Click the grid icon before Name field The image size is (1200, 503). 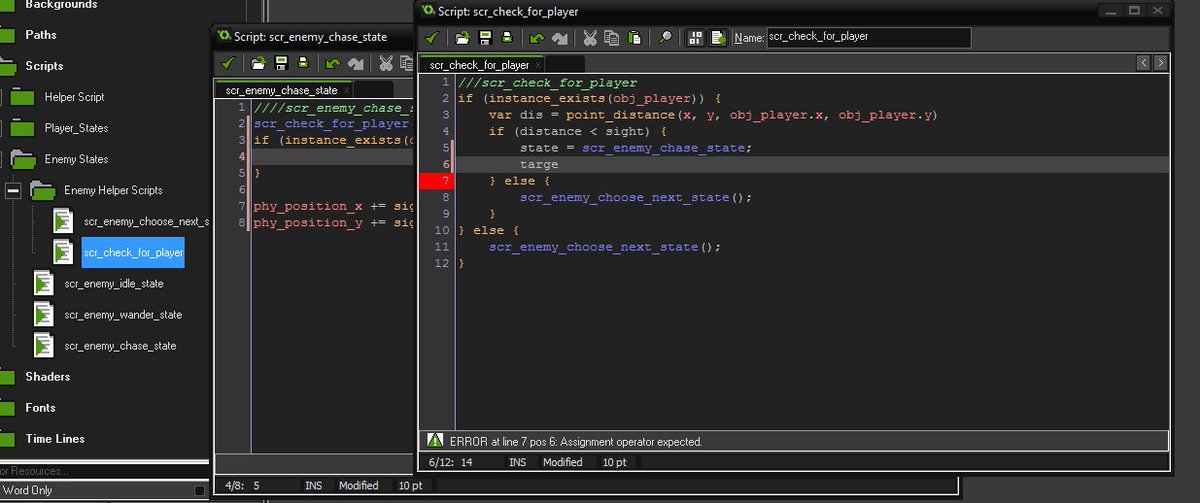pos(696,38)
